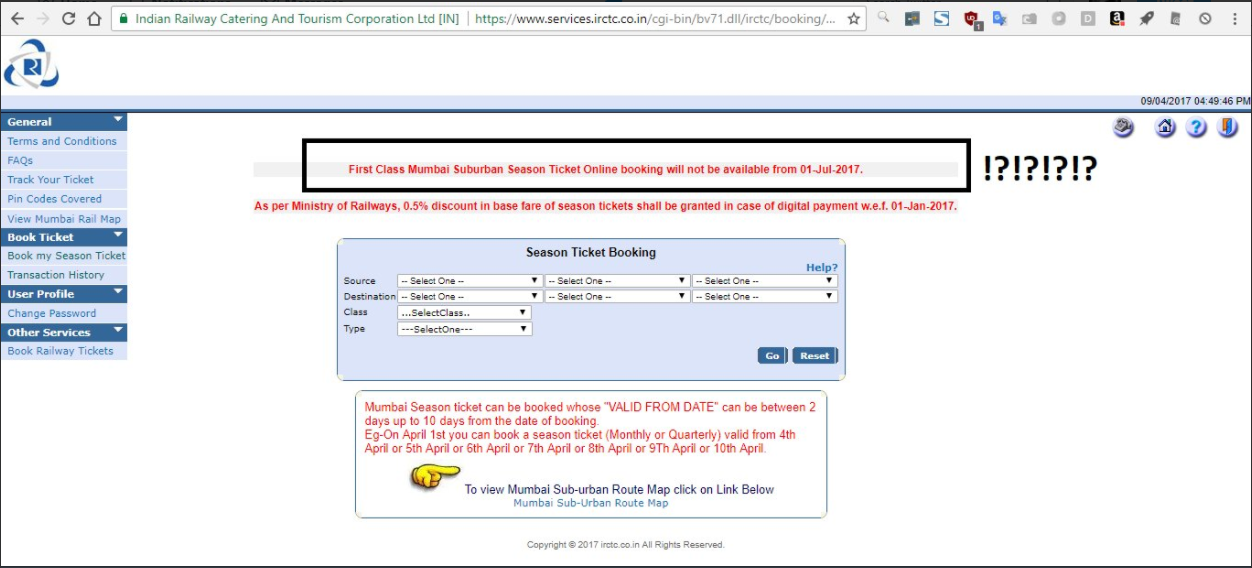Screen dimensions: 1252x568
Task: Click the uBlock Origin extension icon
Action: click(971, 19)
